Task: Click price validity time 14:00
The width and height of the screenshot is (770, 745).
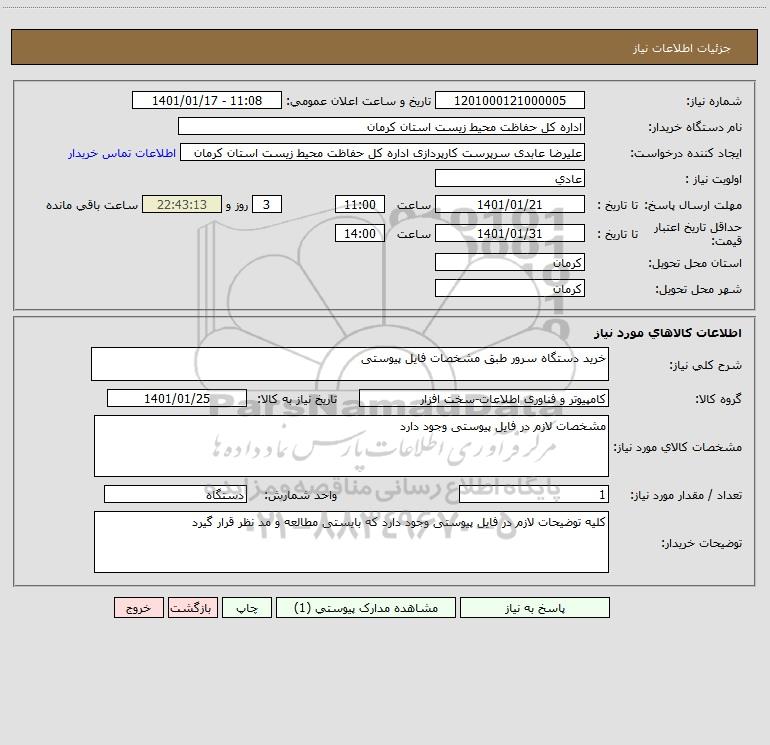Action: (359, 233)
